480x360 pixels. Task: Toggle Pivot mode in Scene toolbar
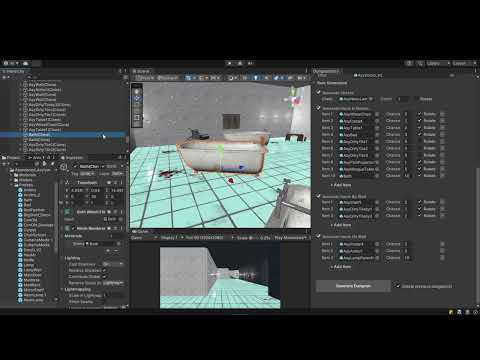click(146, 78)
